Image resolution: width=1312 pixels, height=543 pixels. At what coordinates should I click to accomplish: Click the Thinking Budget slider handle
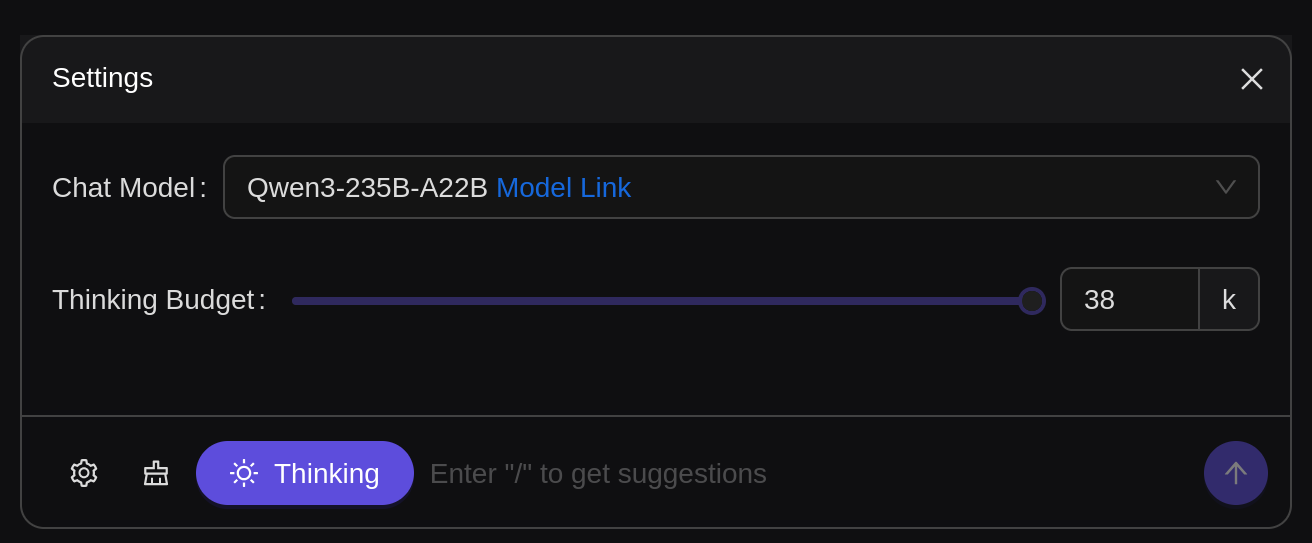click(x=1032, y=301)
